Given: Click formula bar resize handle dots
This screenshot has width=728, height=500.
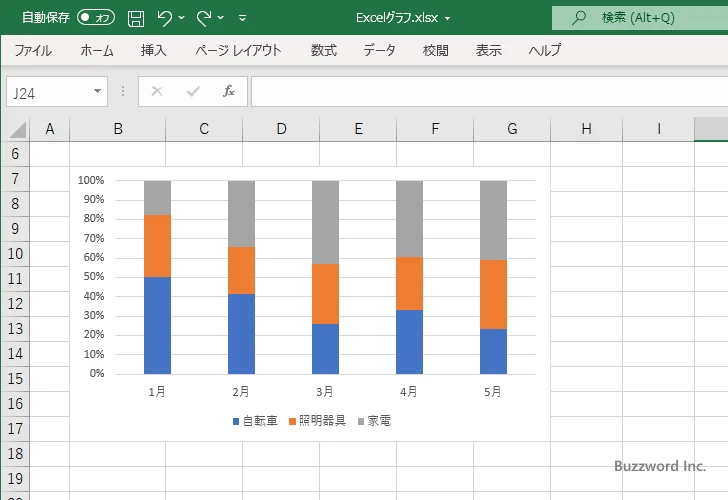Looking at the screenshot, I should click(x=123, y=91).
